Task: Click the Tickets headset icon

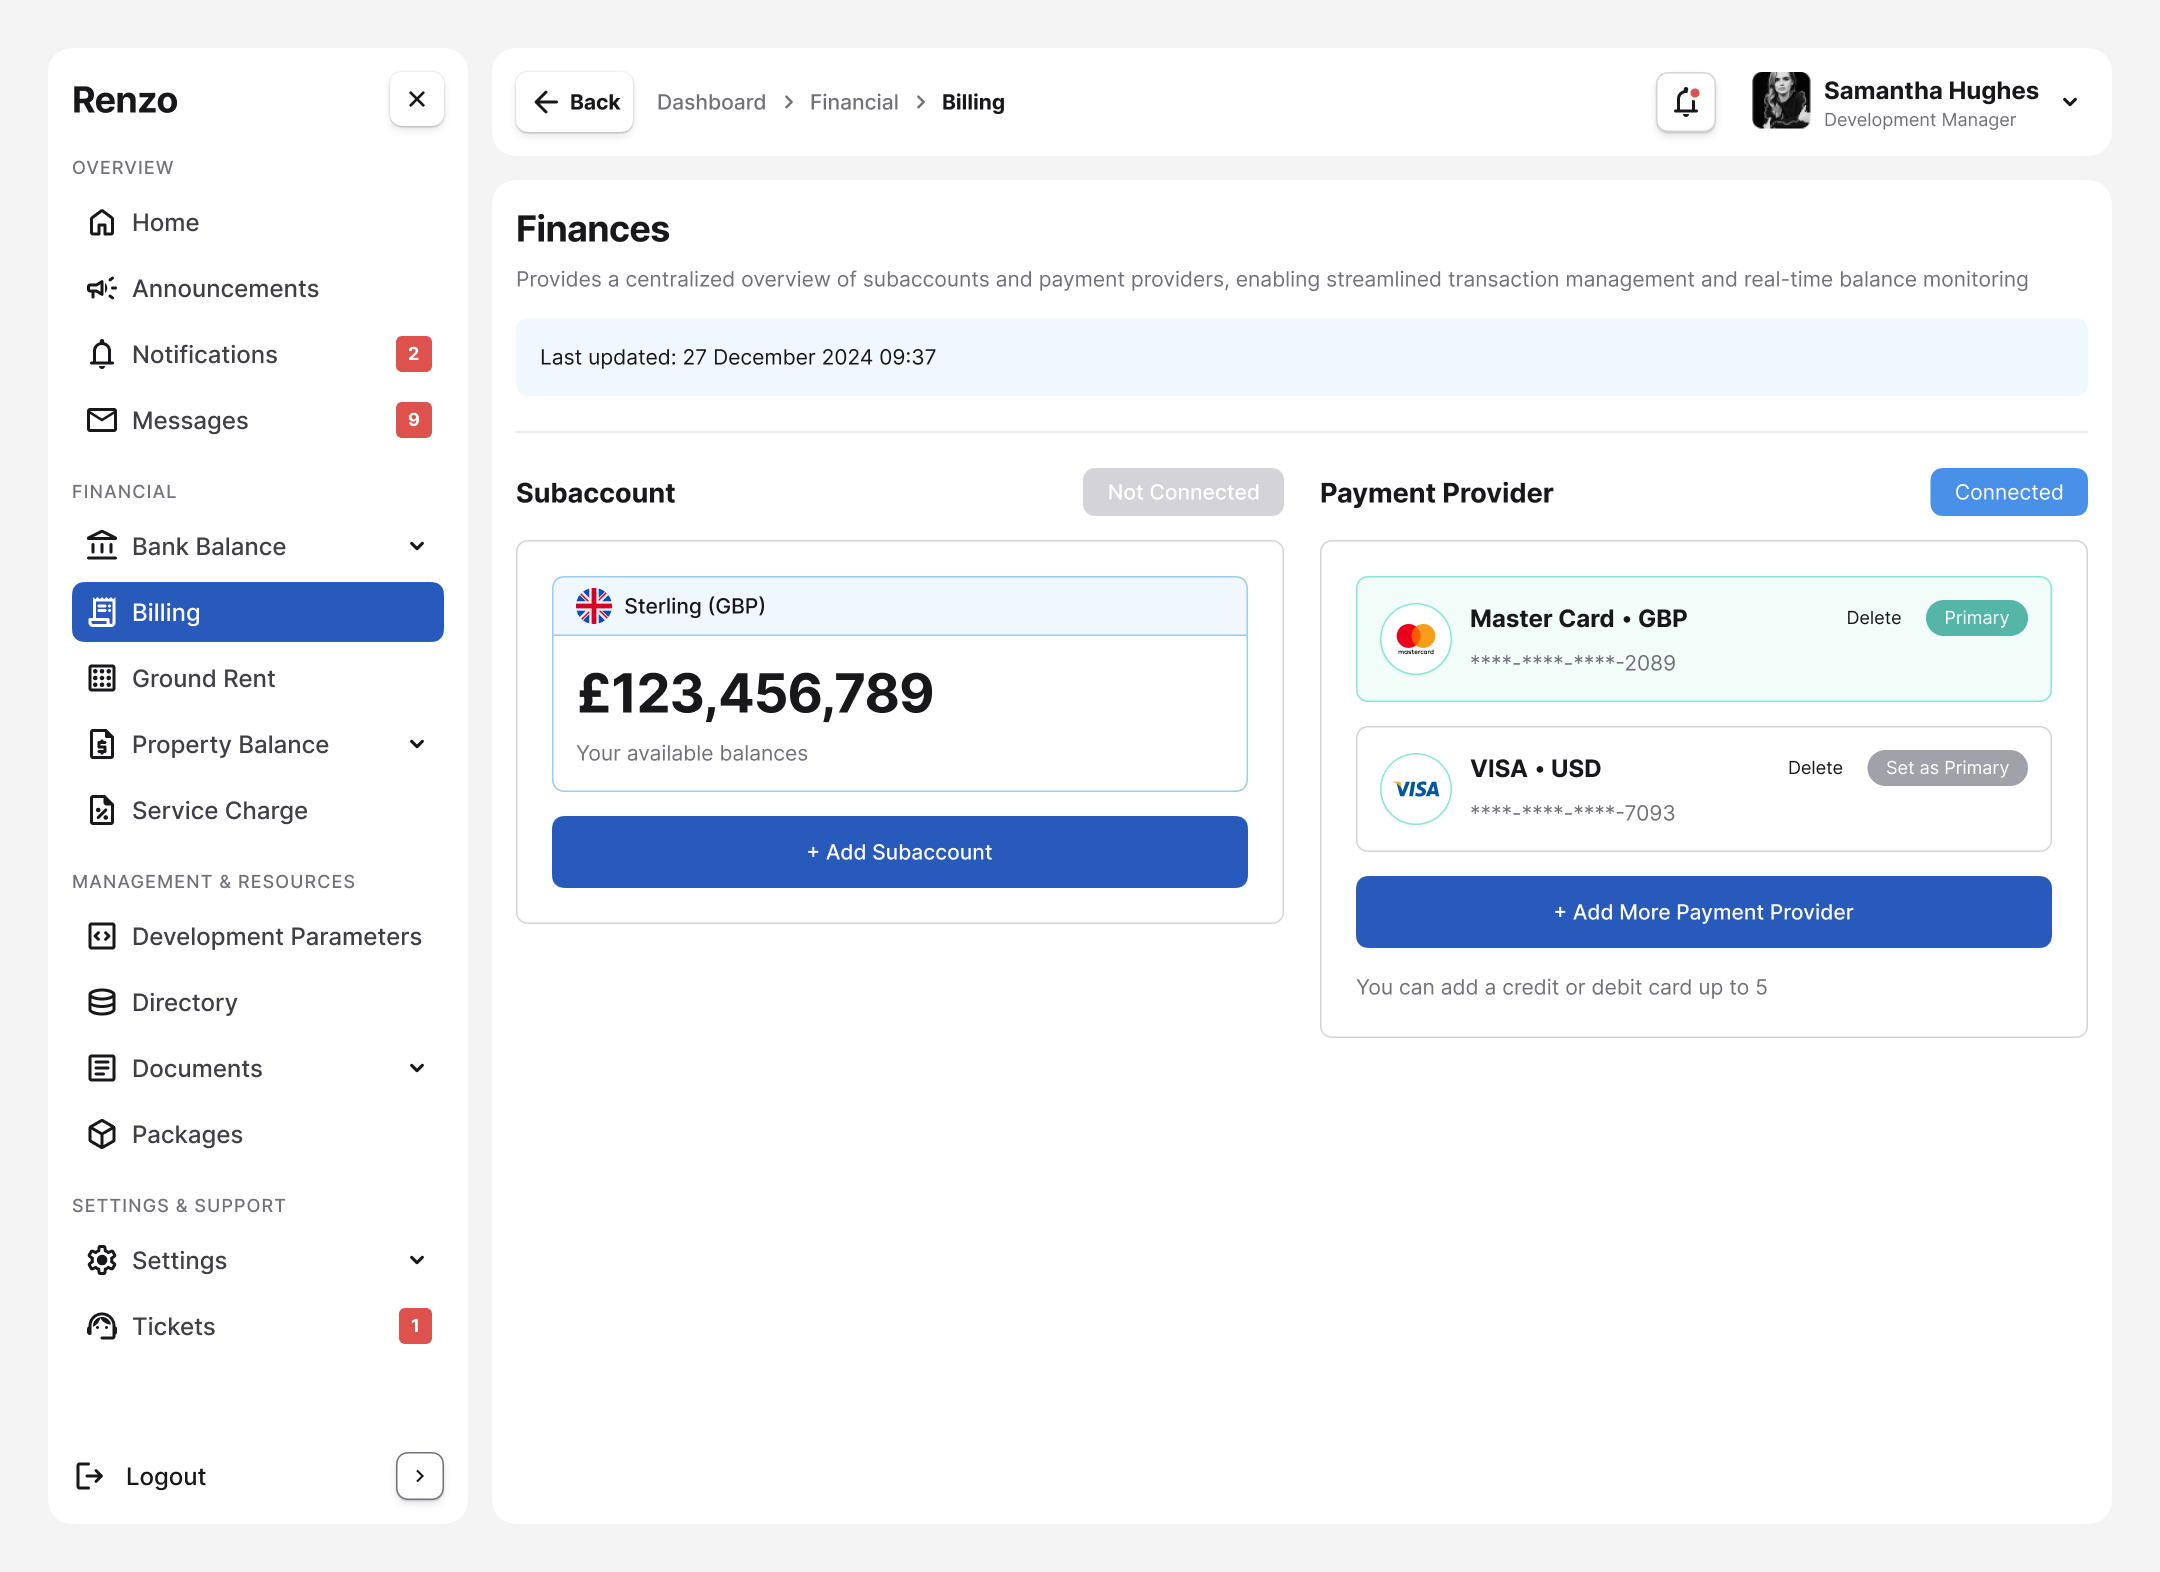Action: click(x=102, y=1326)
